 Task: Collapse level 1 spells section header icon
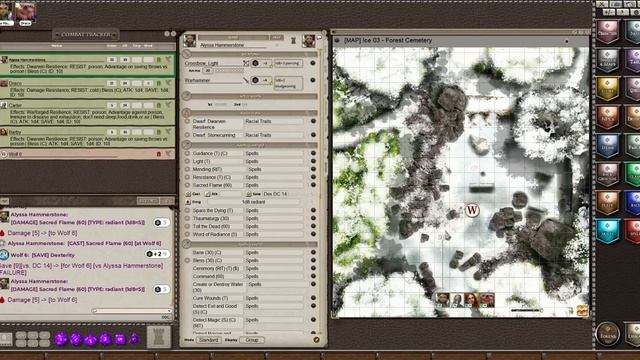[187, 244]
